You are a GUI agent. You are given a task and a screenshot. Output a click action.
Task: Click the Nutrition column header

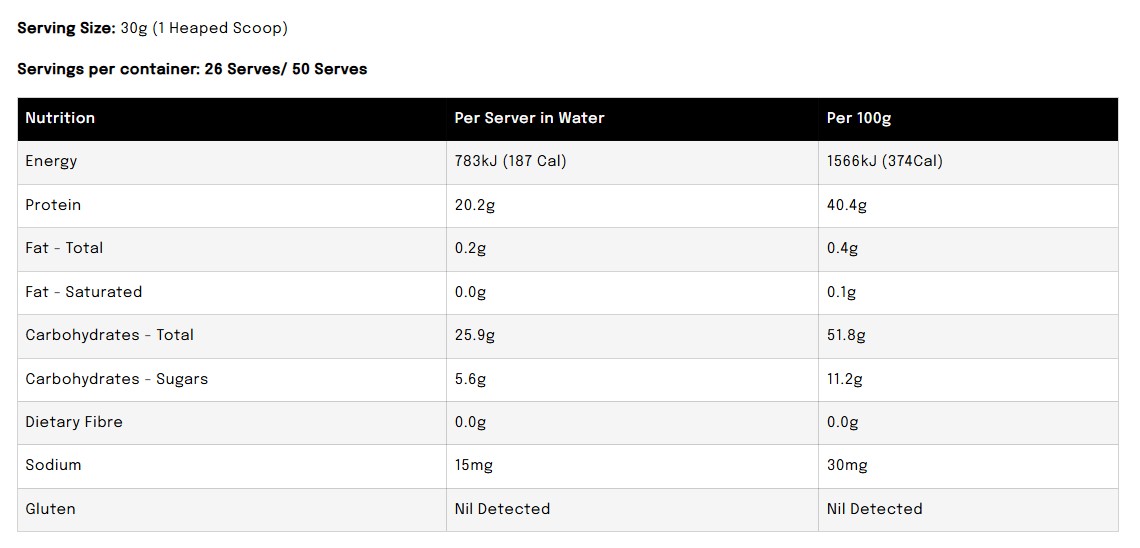(x=60, y=118)
